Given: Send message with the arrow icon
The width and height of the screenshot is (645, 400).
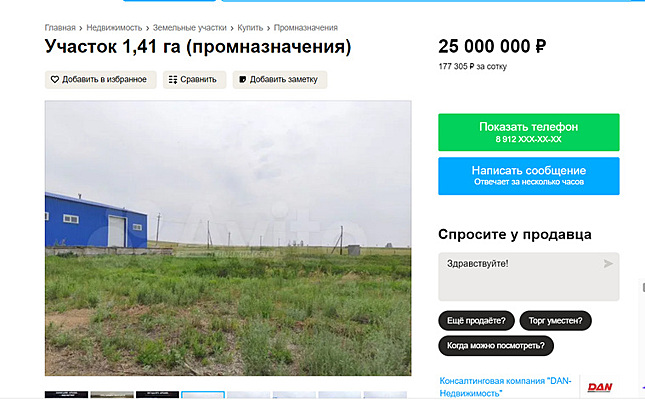Looking at the screenshot, I should click(x=608, y=264).
